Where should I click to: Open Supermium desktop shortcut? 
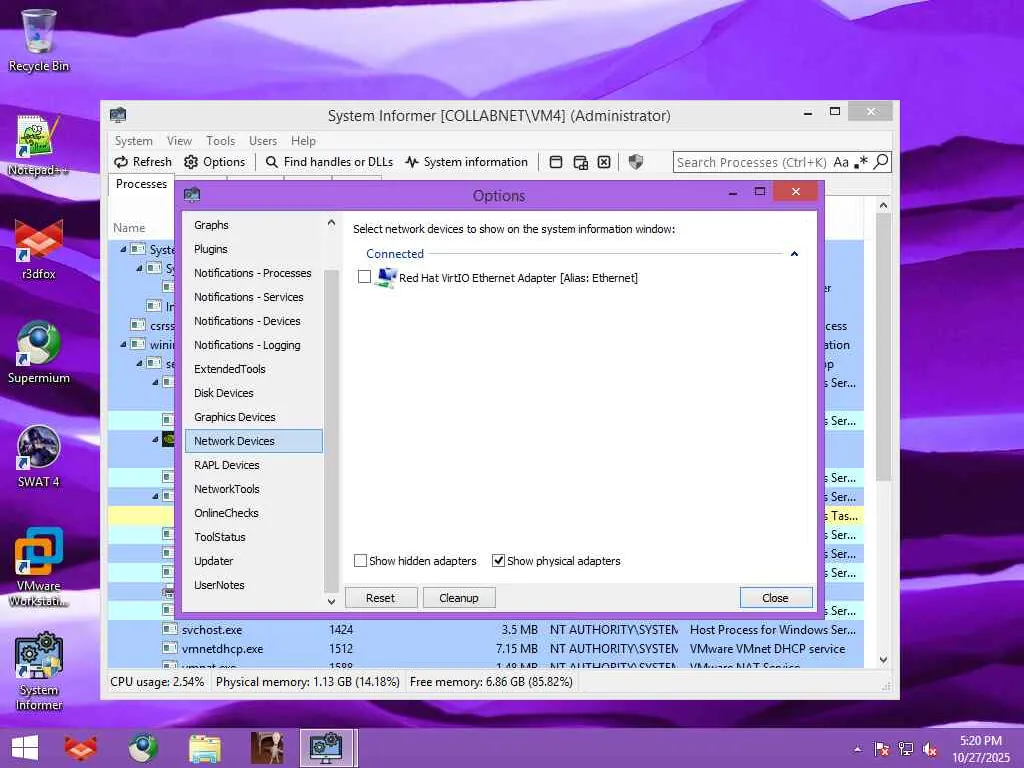coord(39,353)
